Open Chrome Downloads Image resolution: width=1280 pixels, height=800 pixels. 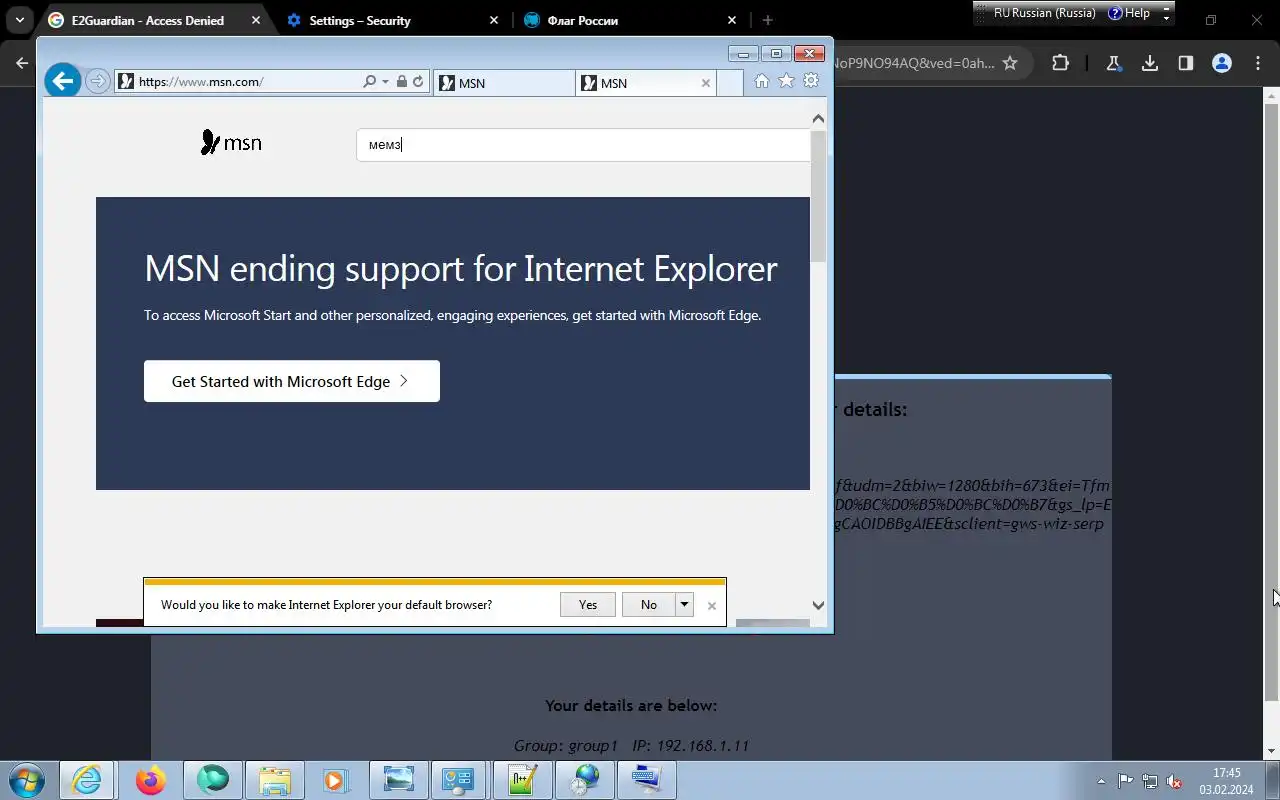click(1150, 63)
